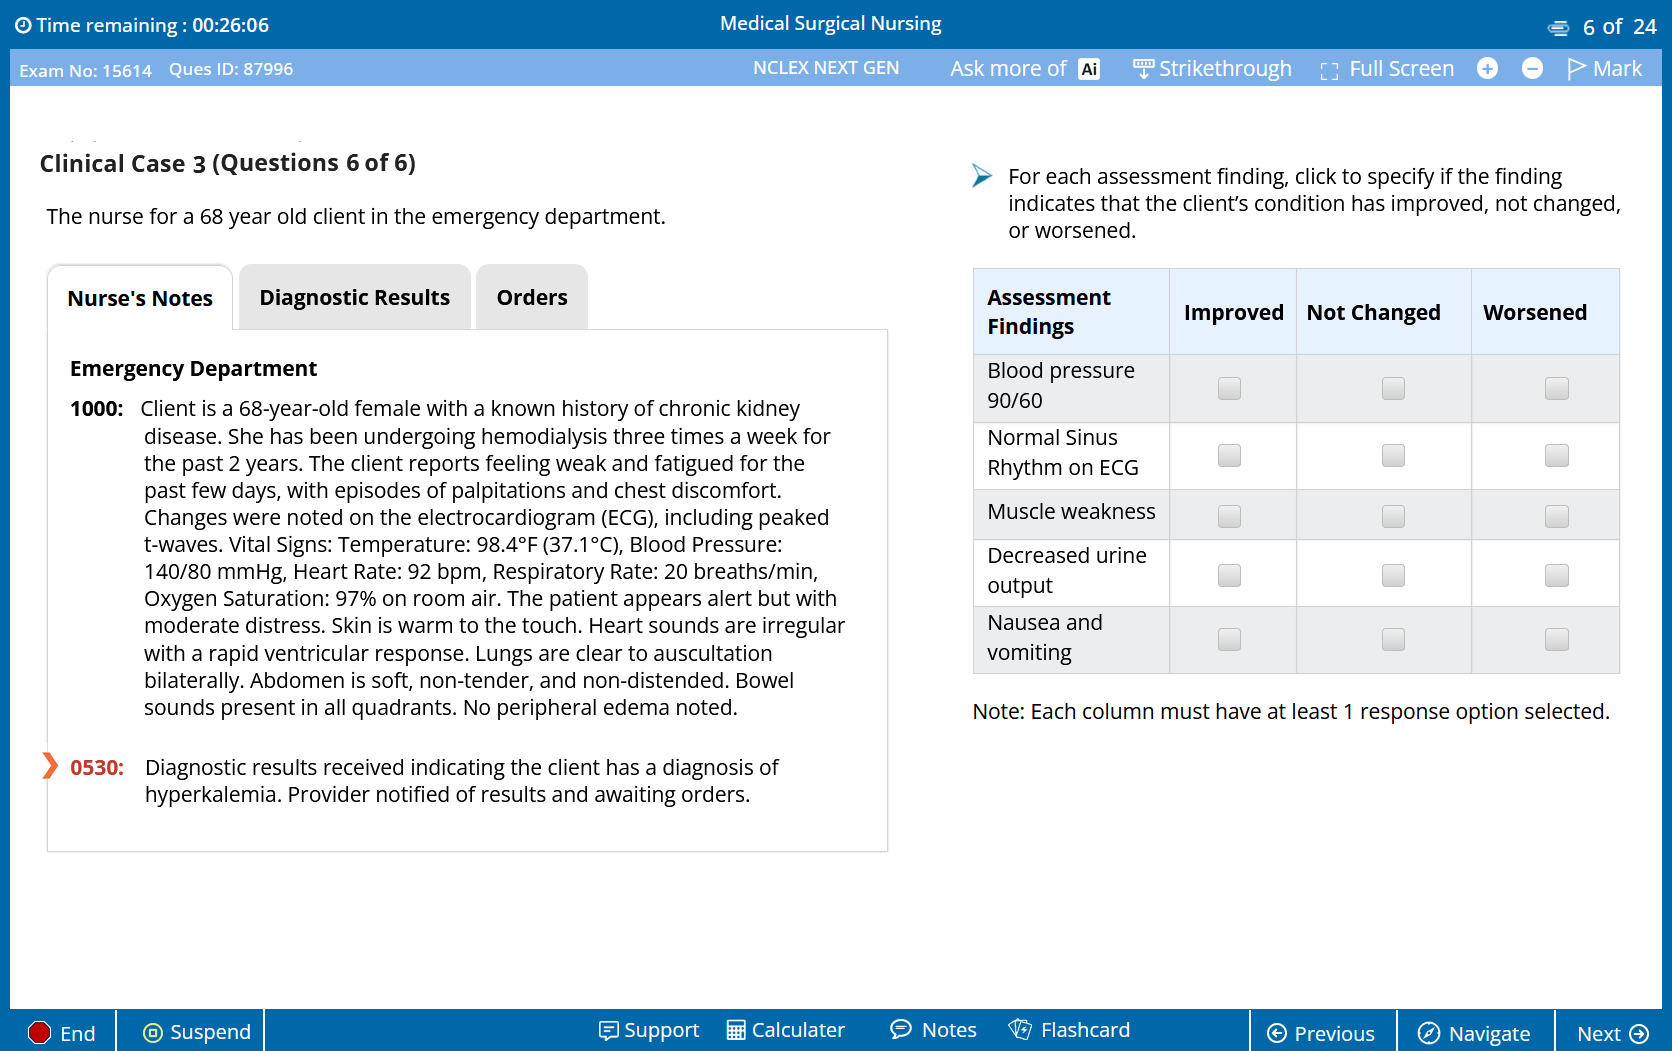
Task: Click the 0530 time entry label
Action: pyautogui.click(x=97, y=768)
